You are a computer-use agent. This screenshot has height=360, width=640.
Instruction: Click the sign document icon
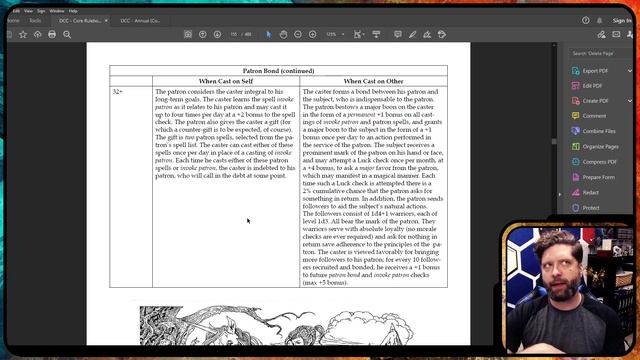click(x=427, y=35)
